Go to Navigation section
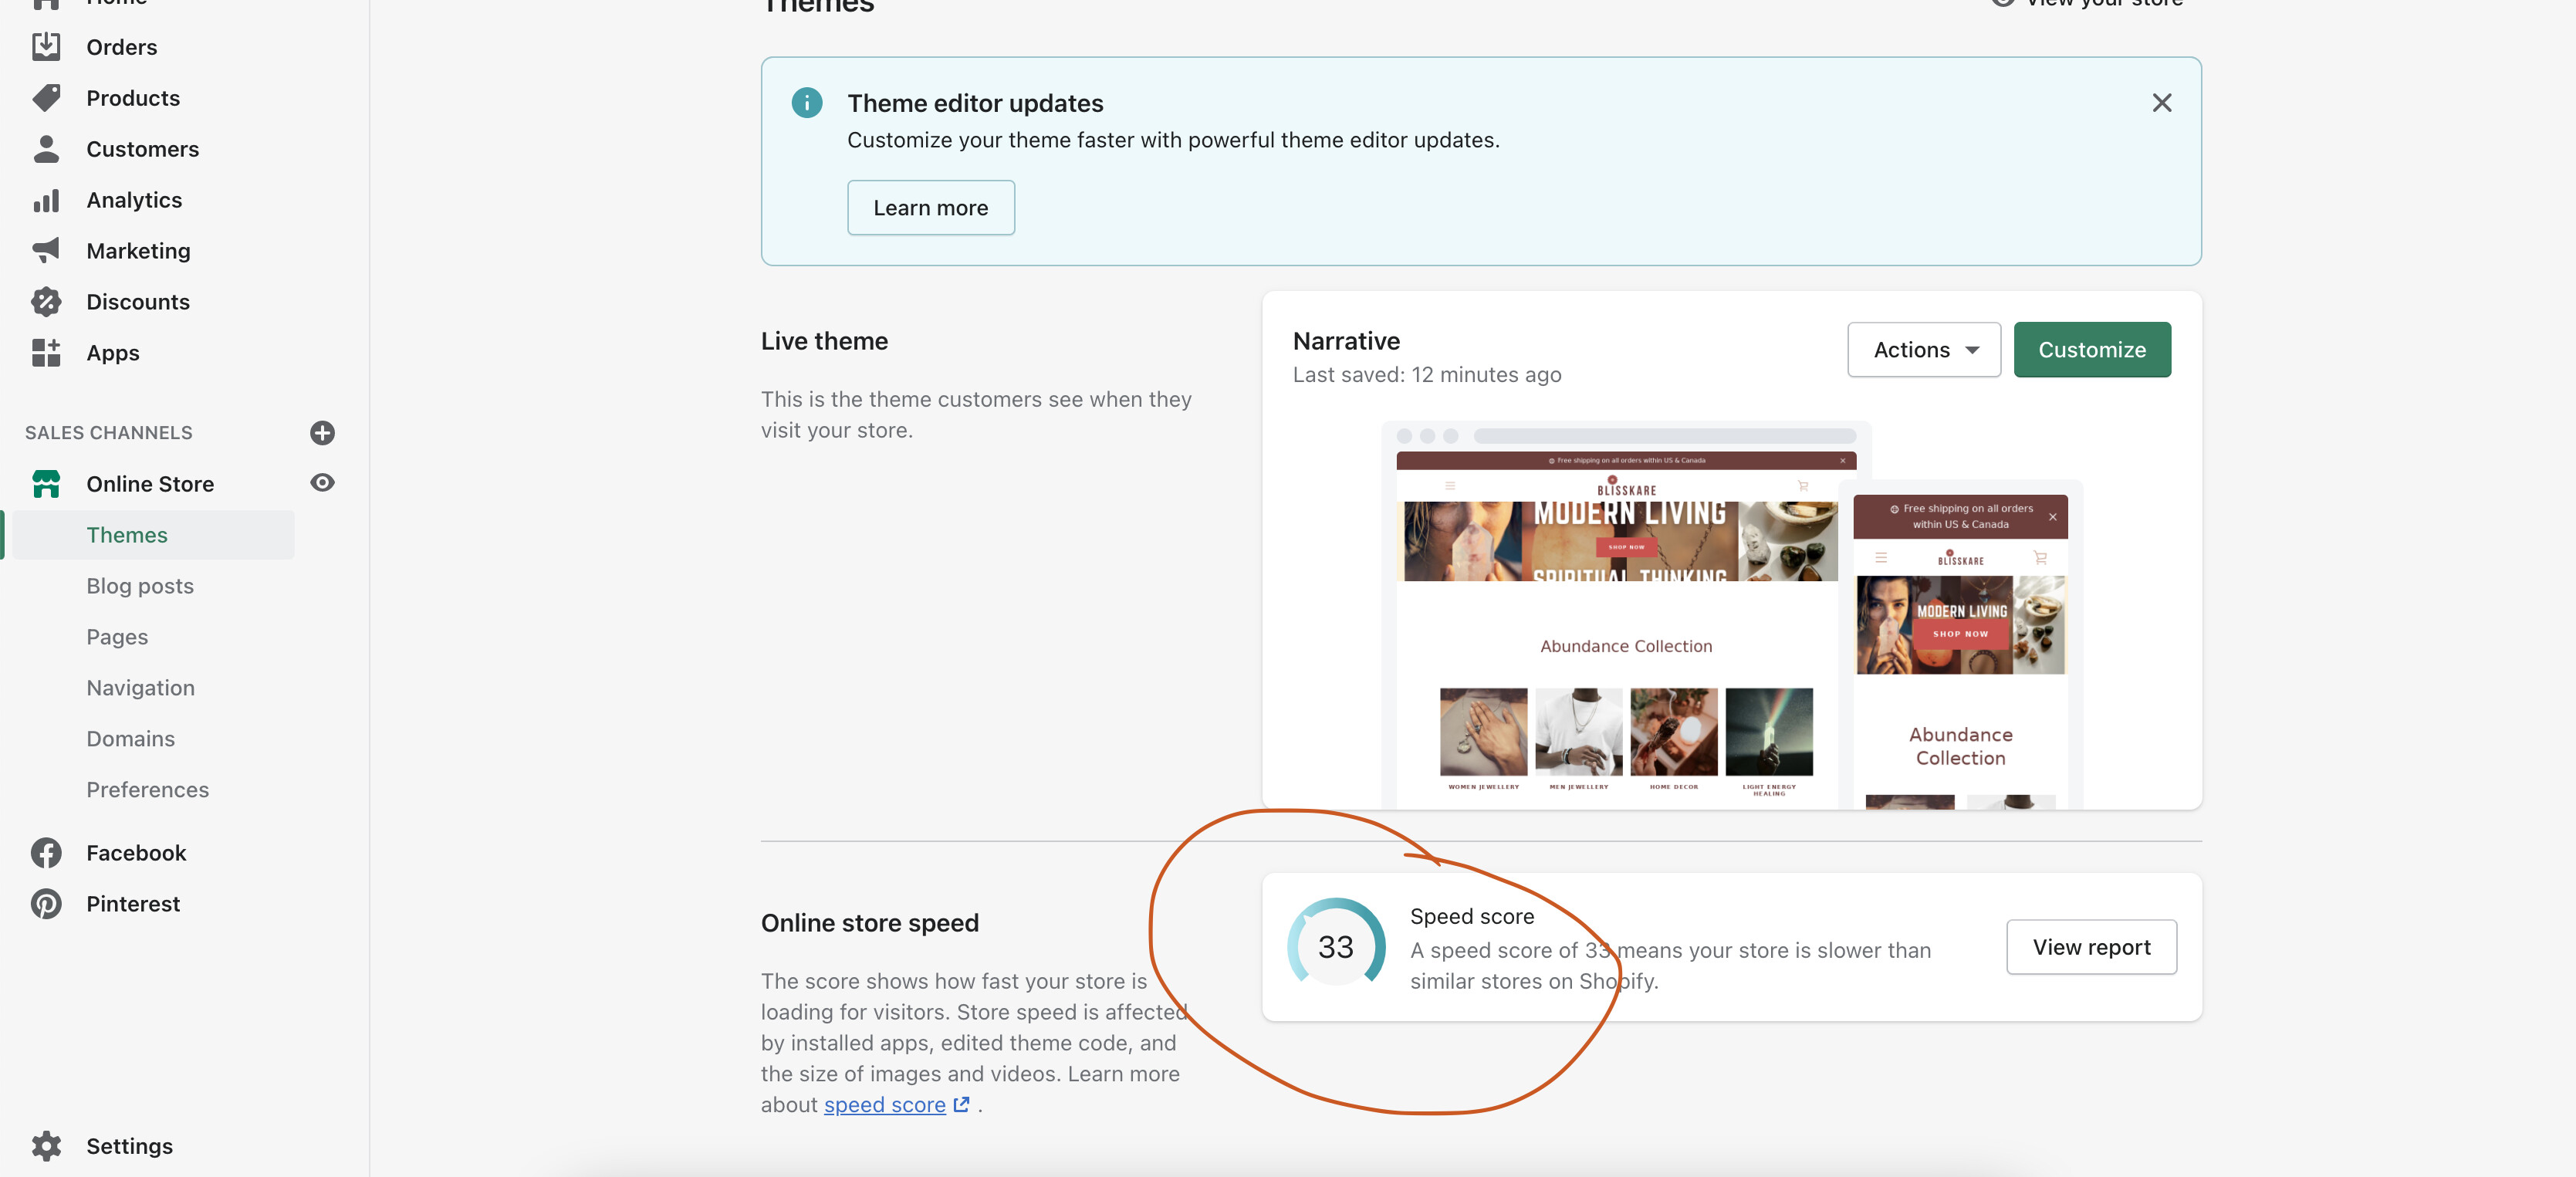2576x1177 pixels. click(x=140, y=688)
